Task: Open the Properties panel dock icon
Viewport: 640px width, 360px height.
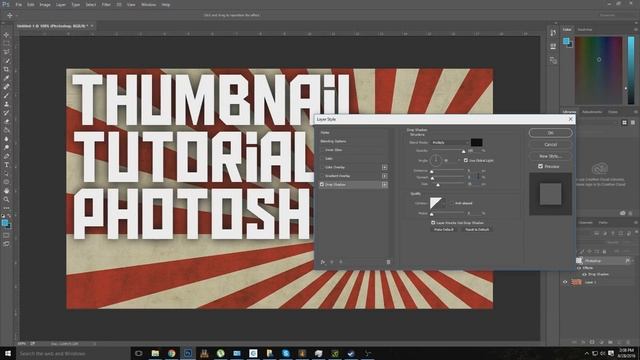Action: click(553, 46)
